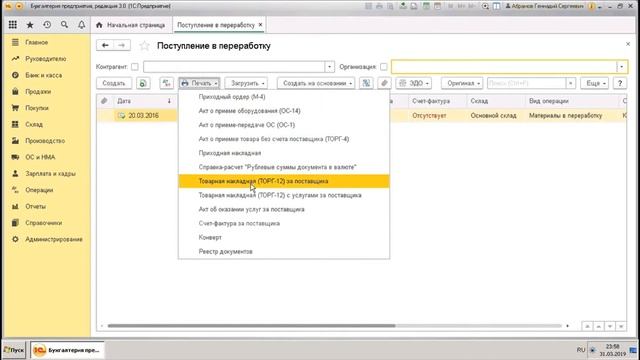Image resolution: width=640 pixels, height=360 pixels.
Task: Add this list to favorites with star
Action: [144, 46]
